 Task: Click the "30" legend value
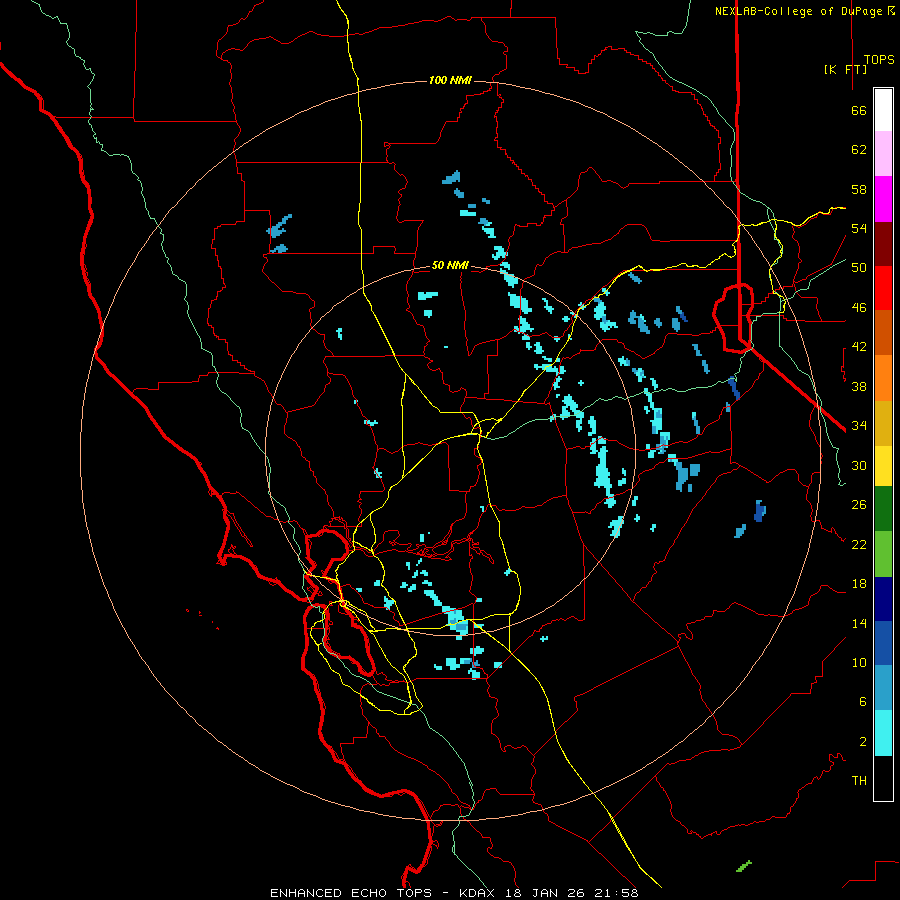859,465
